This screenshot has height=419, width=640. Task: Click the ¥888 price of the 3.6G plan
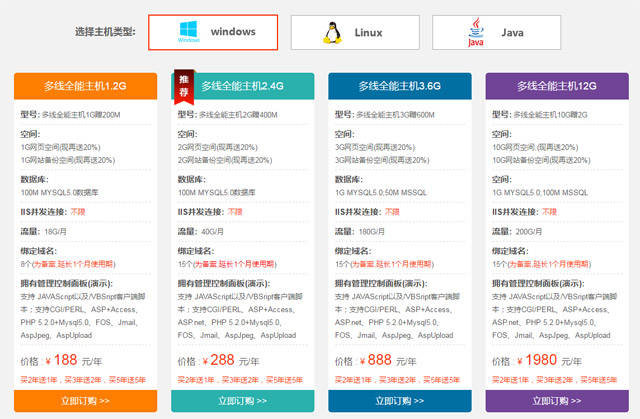click(376, 360)
